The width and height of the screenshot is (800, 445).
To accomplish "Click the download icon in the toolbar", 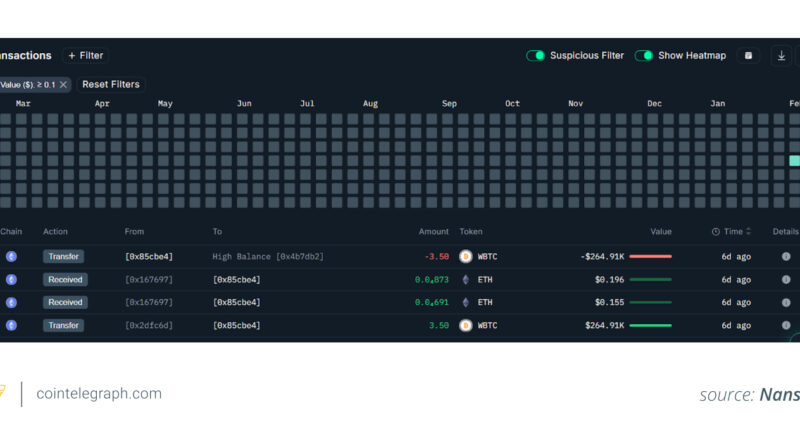I will pyautogui.click(x=781, y=56).
